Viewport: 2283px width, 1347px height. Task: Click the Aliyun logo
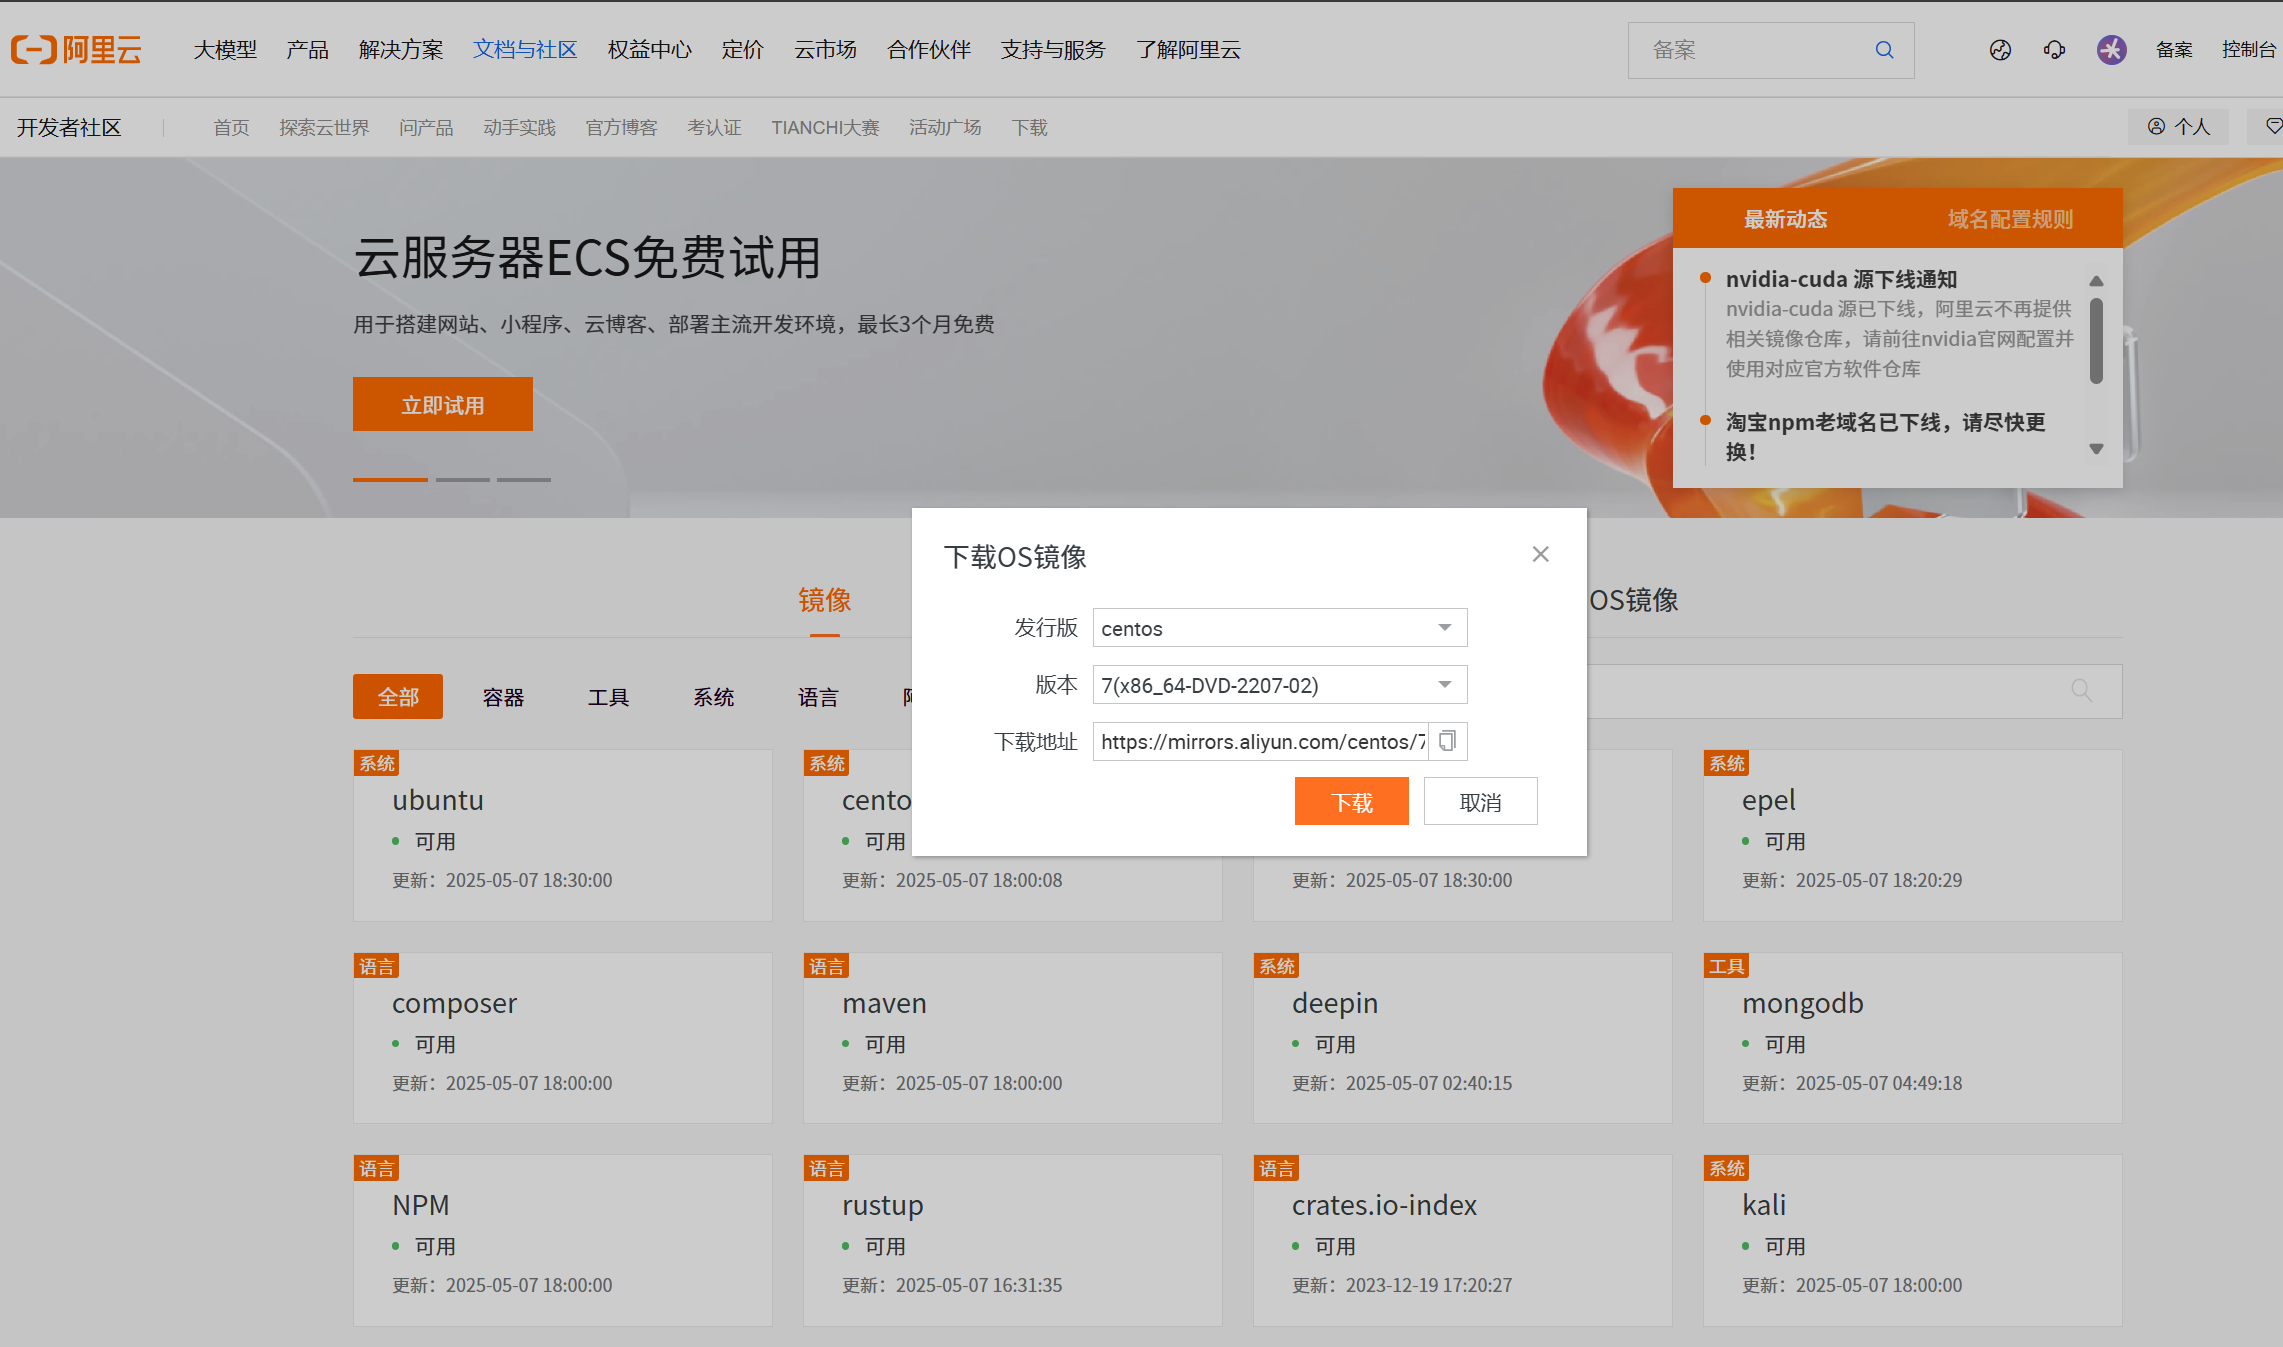click(x=77, y=50)
